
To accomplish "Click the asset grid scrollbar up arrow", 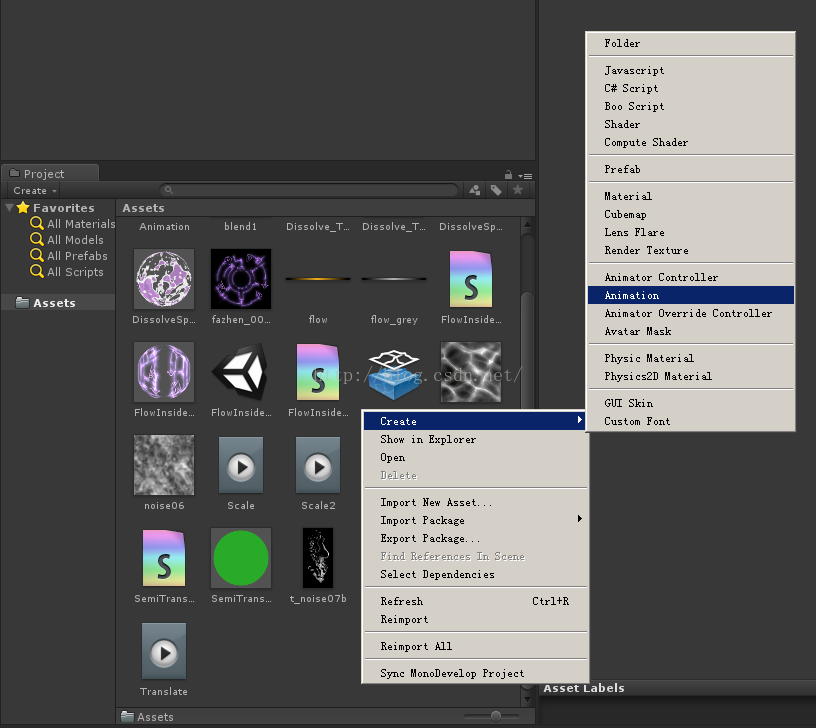I will pyautogui.click(x=527, y=225).
